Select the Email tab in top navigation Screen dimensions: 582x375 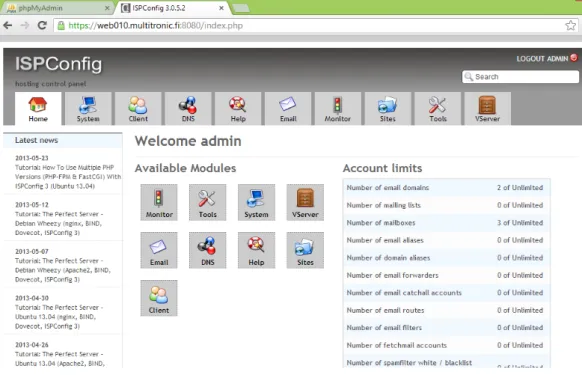click(x=288, y=108)
